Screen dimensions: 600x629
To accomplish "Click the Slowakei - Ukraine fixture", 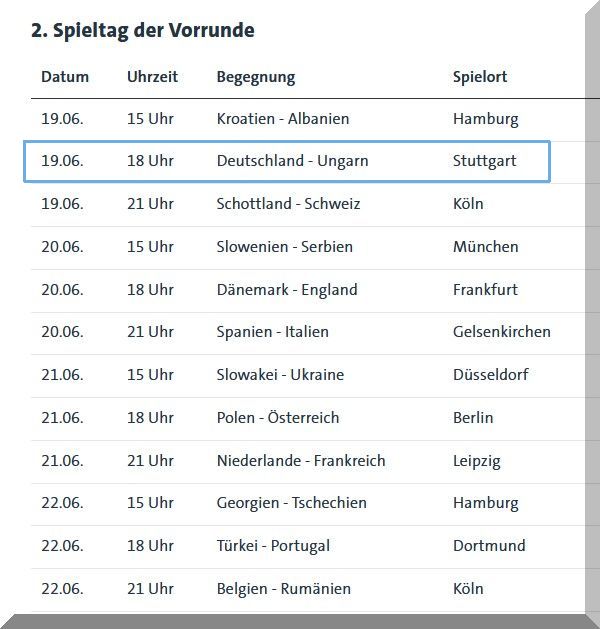I will pos(280,375).
